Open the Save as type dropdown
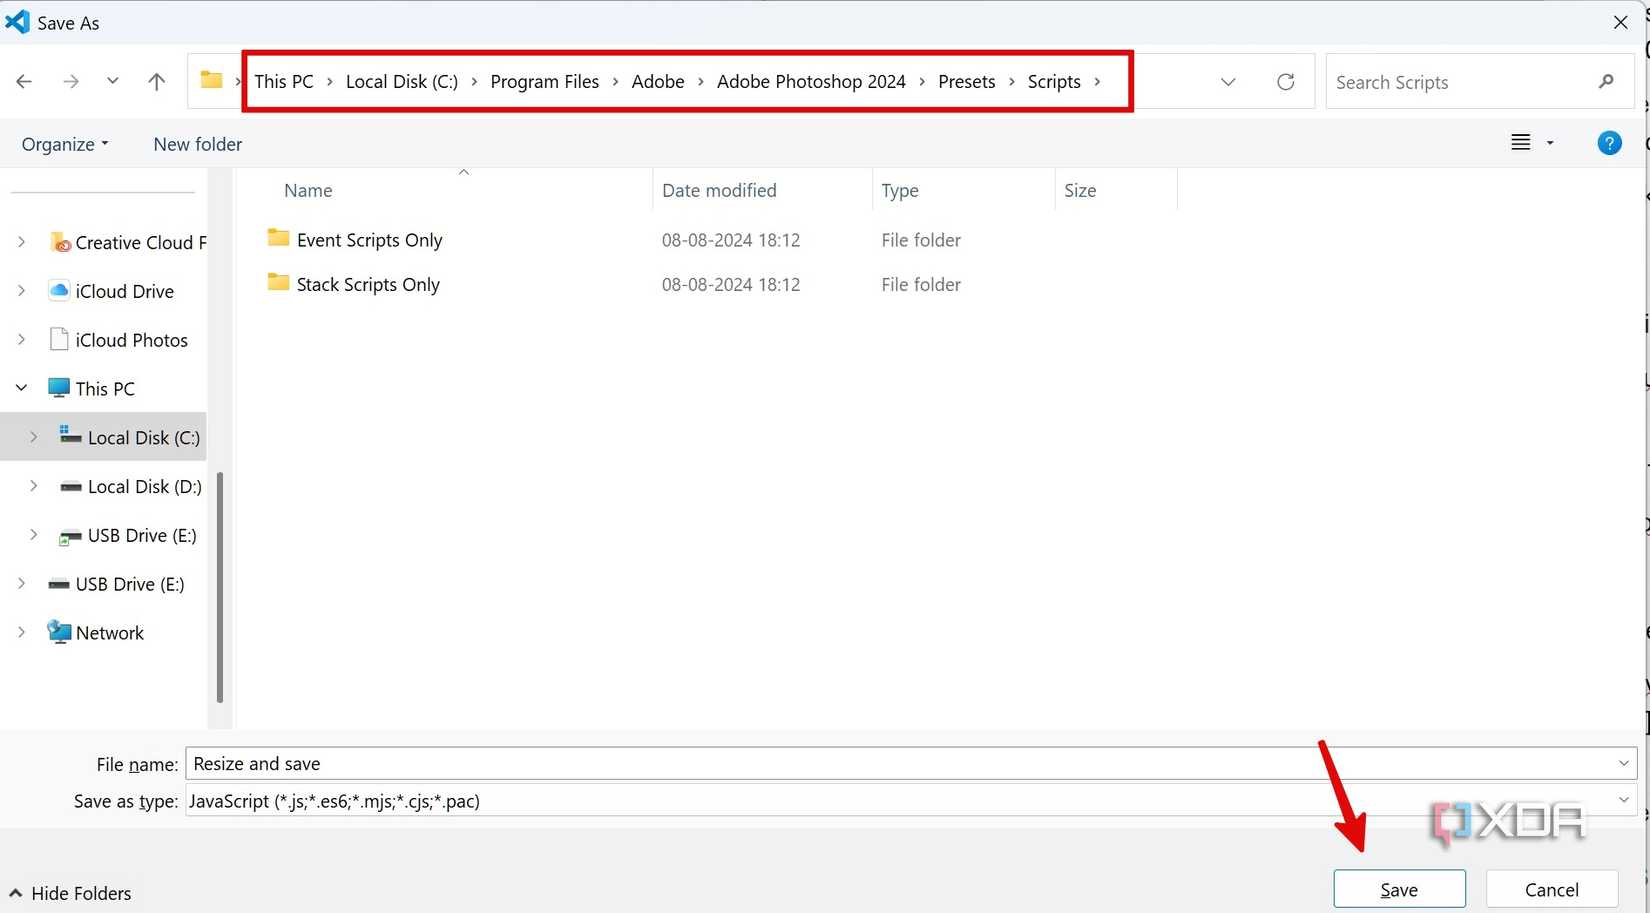Screen dimensions: 1650x913 click(1623, 800)
